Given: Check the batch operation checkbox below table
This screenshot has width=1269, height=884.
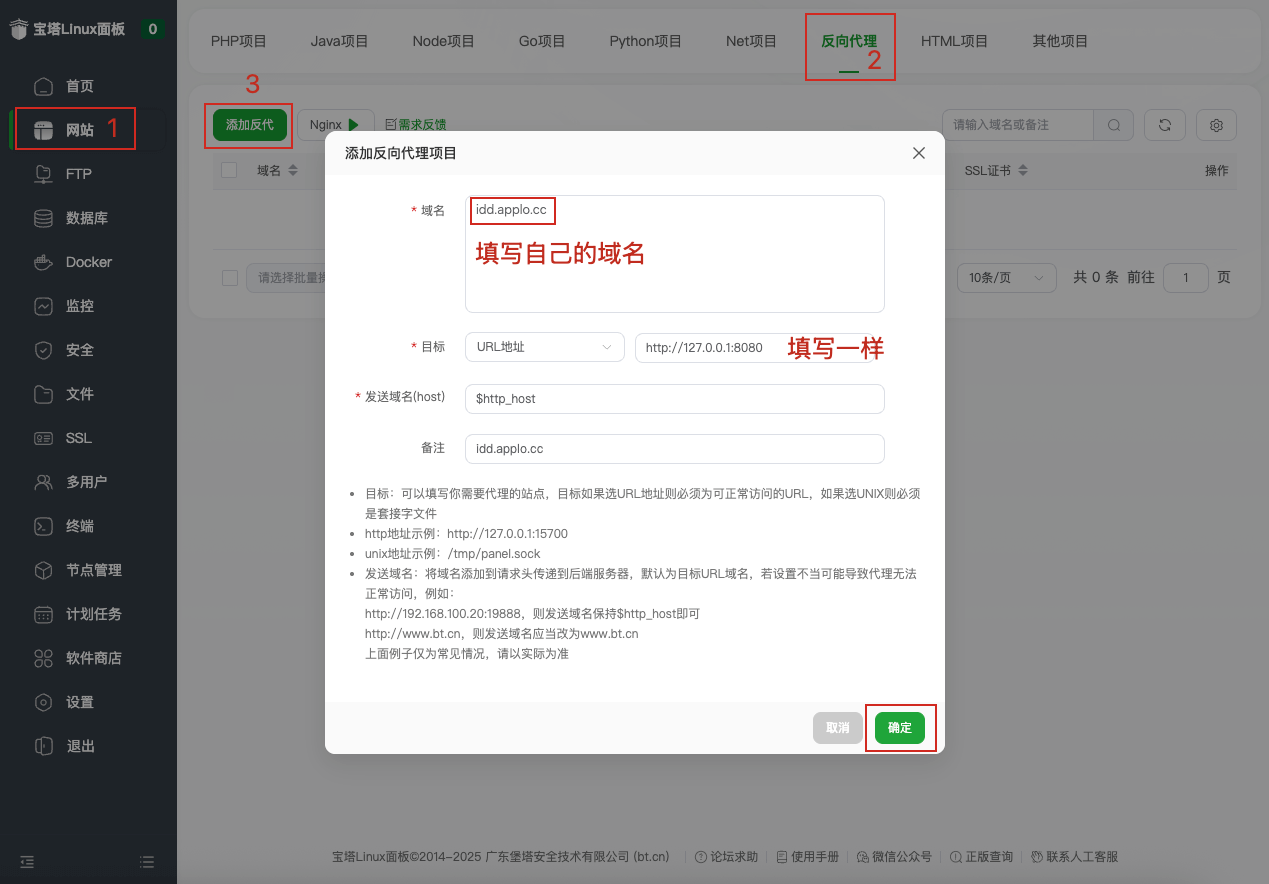Looking at the screenshot, I should coord(229,278).
